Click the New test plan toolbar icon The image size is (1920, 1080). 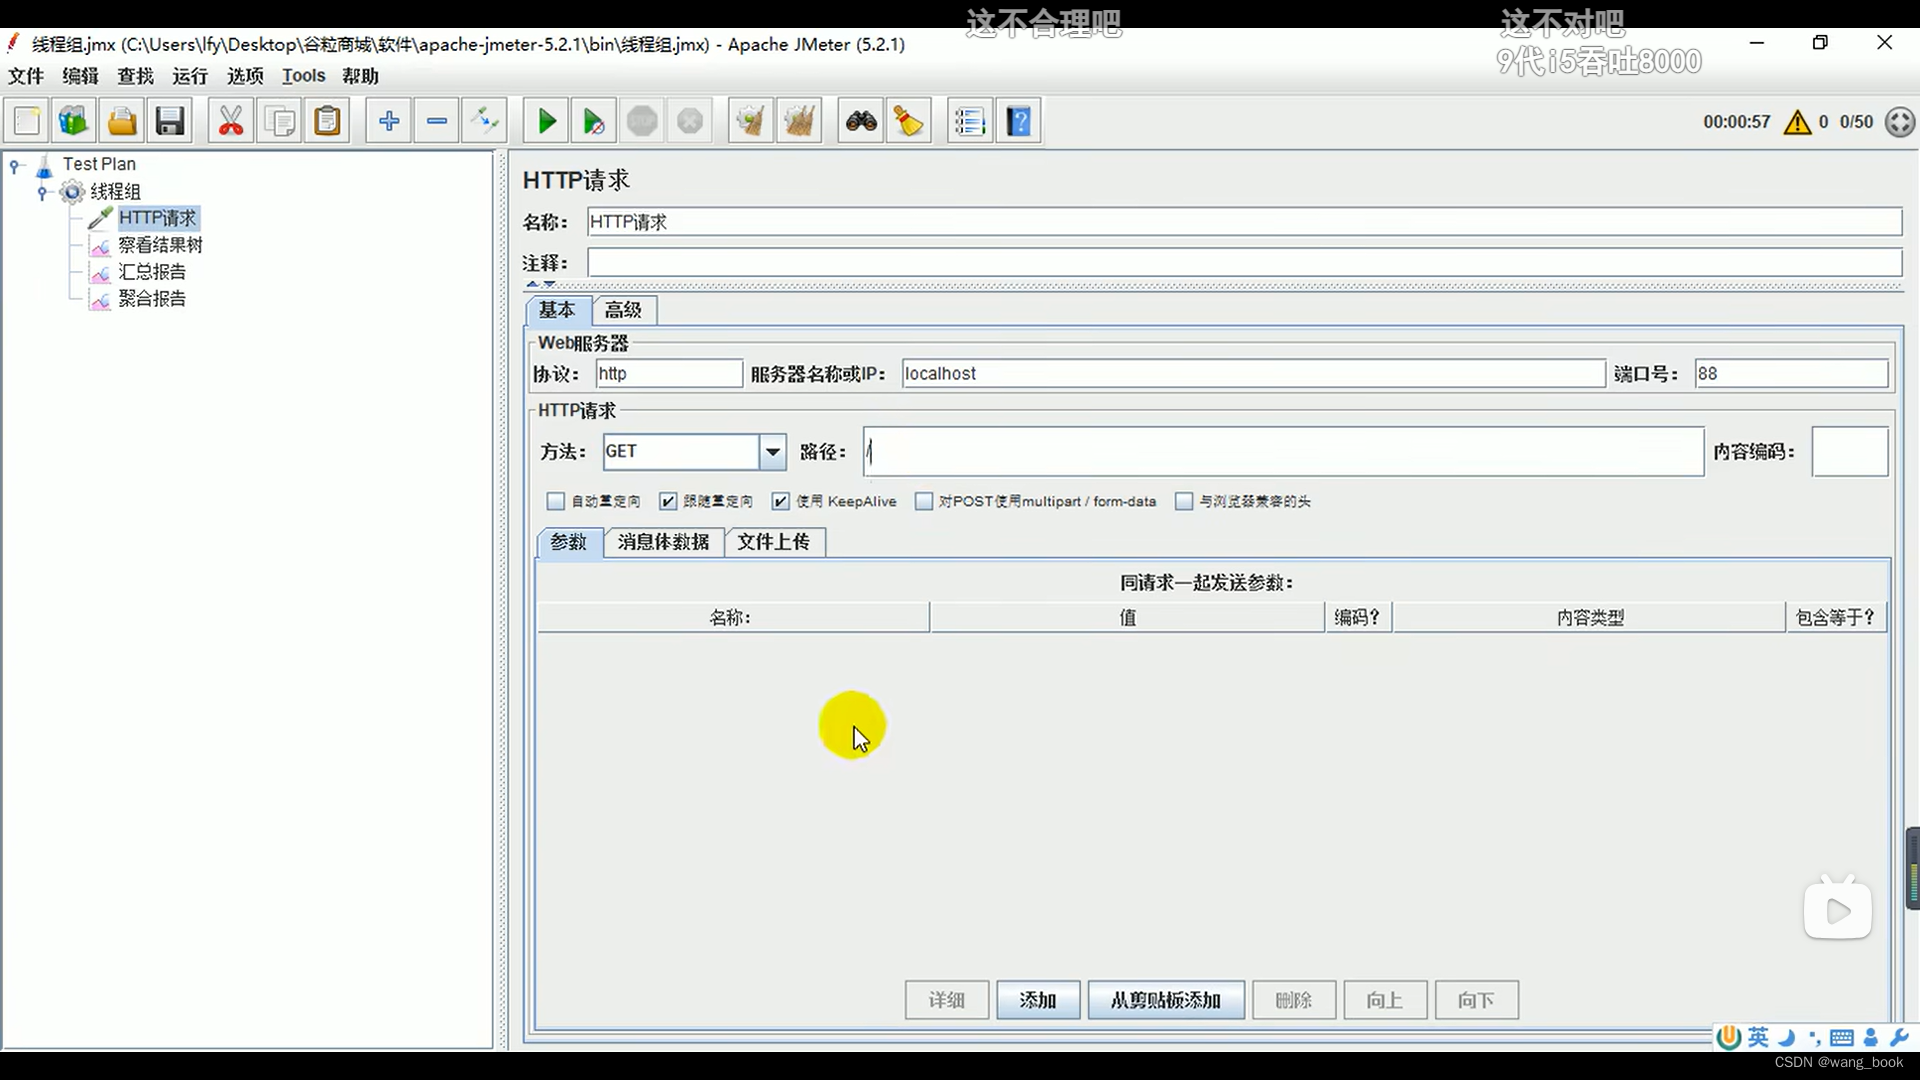(x=28, y=121)
